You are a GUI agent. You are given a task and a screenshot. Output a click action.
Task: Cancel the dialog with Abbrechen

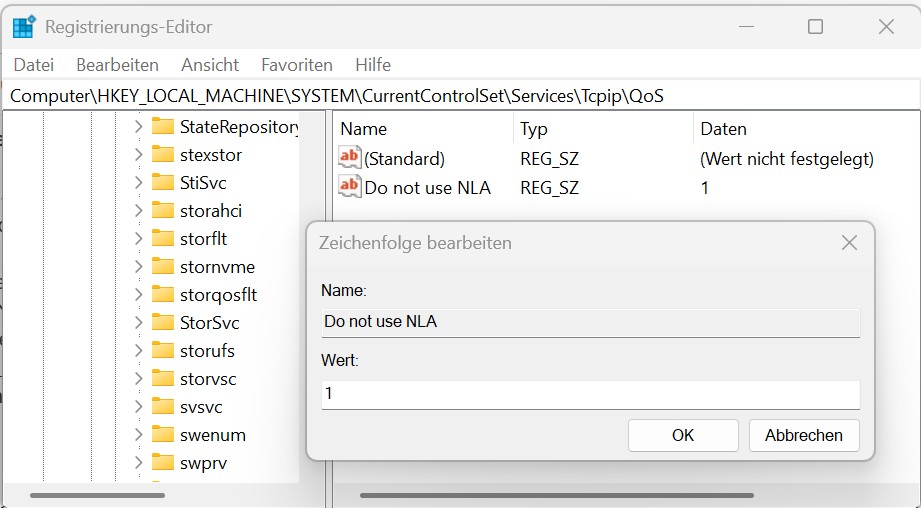804,435
